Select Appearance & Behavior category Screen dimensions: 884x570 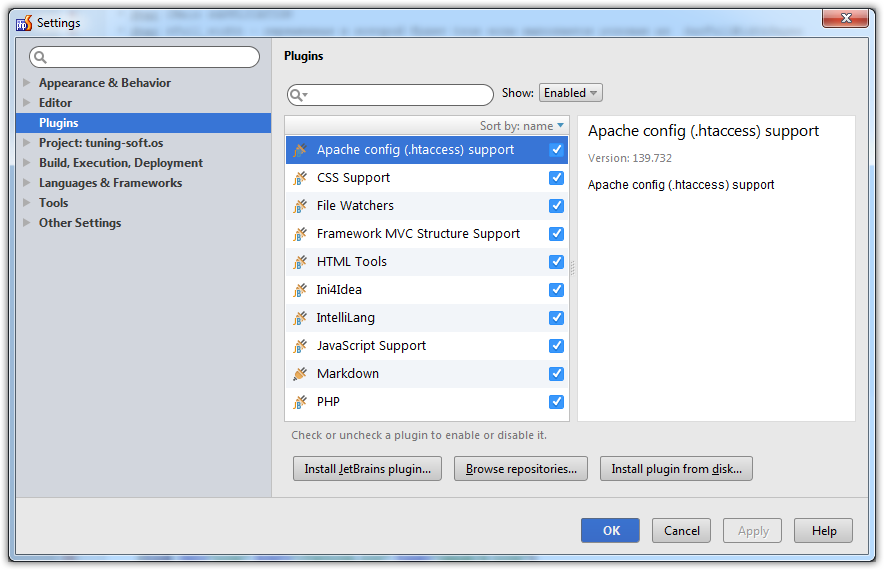click(105, 83)
